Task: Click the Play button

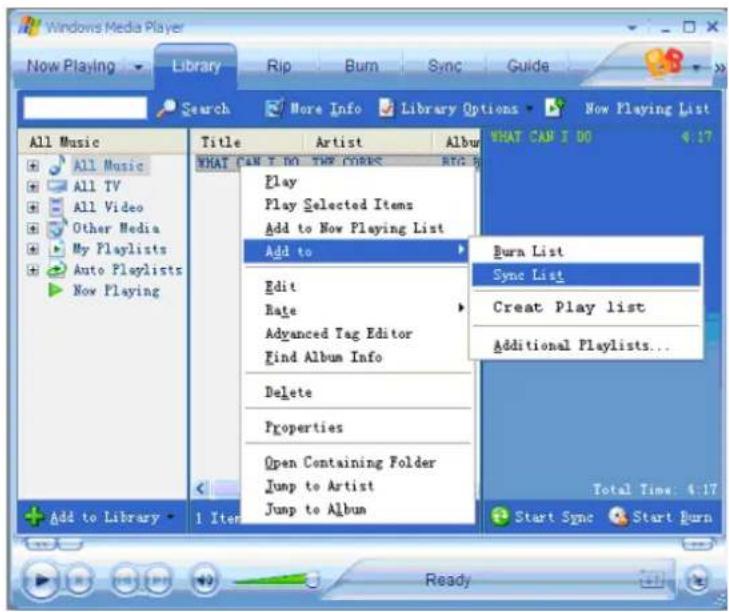Action: [41, 580]
